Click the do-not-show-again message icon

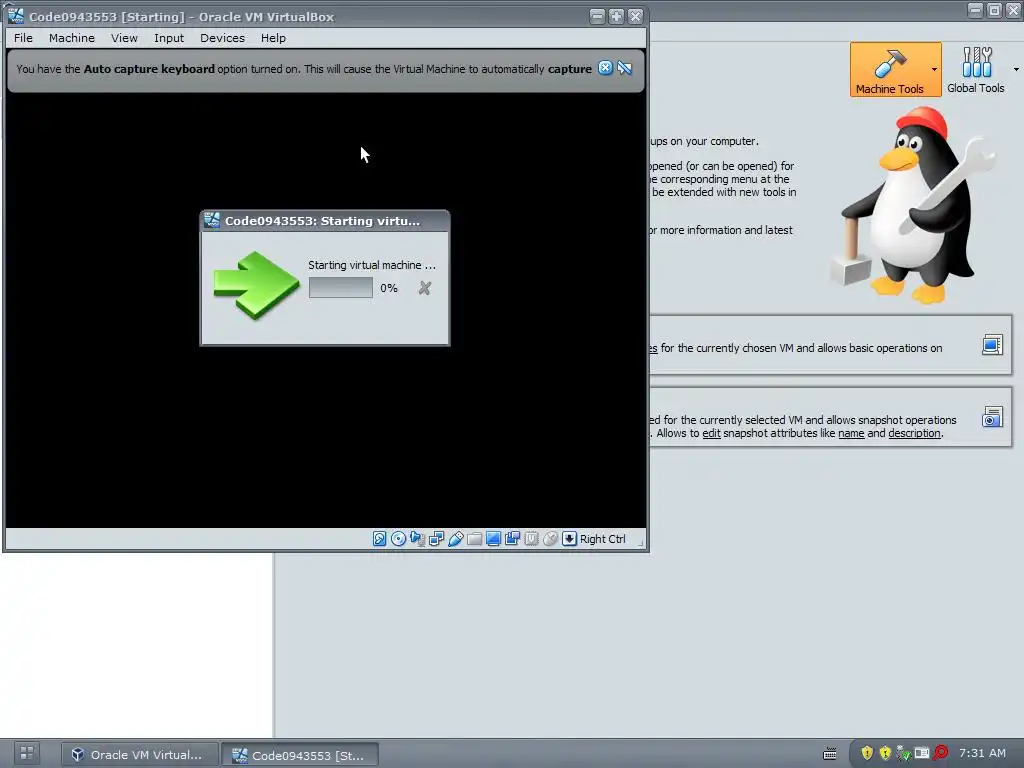[625, 68]
